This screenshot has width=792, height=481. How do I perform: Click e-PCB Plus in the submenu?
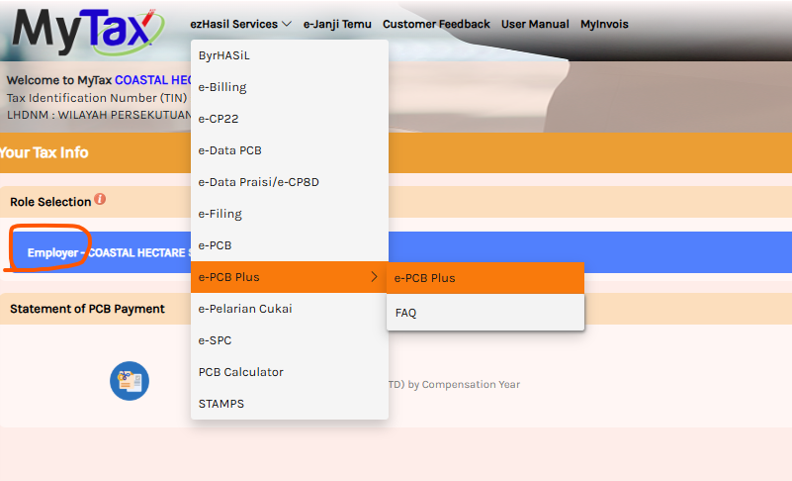click(485, 278)
